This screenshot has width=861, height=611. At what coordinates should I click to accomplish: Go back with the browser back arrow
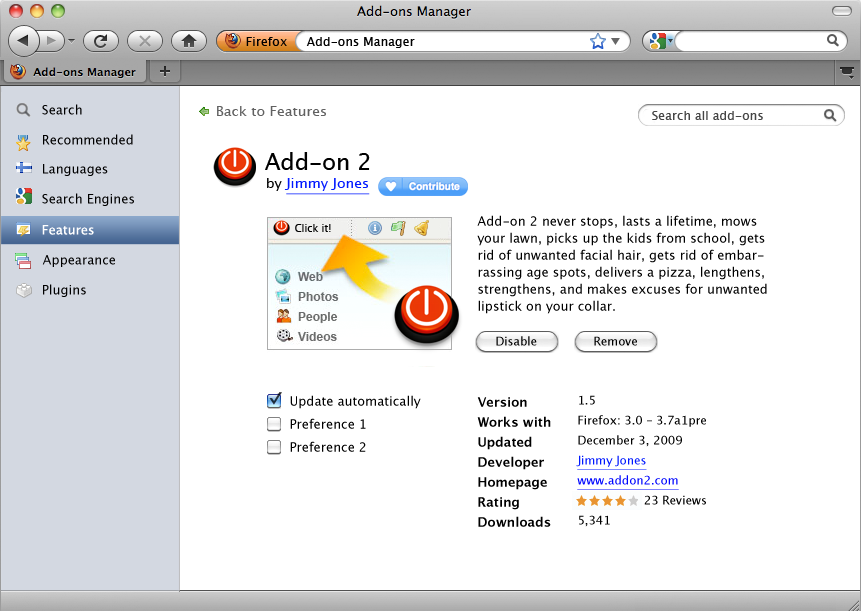[24, 41]
